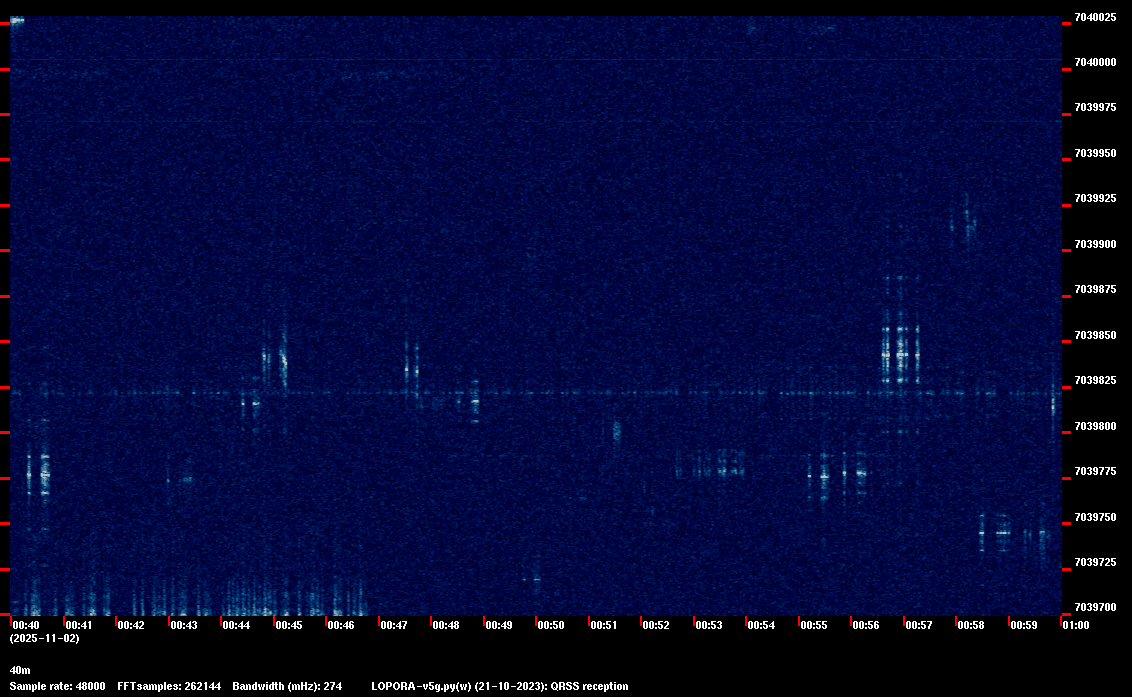Click the 00:59 time label
This screenshot has width=1132, height=697.
[1024, 625]
